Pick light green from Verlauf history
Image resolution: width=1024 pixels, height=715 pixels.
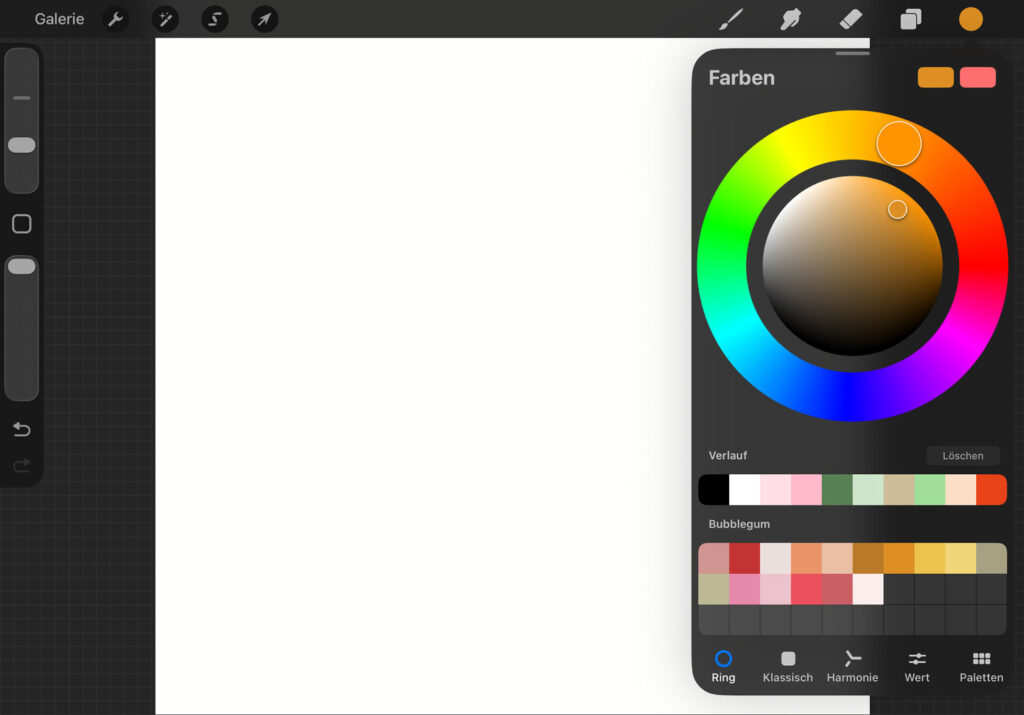pyautogui.click(x=930, y=490)
